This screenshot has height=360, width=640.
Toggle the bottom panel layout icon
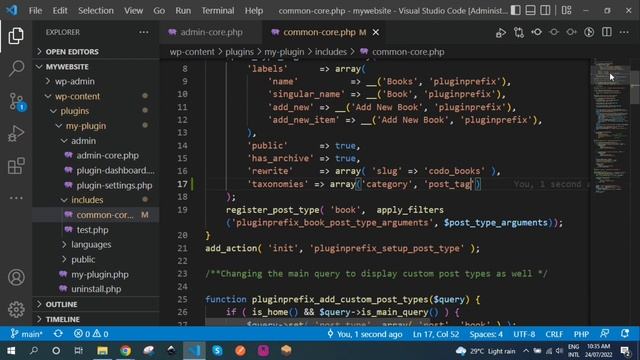click(x=530, y=10)
